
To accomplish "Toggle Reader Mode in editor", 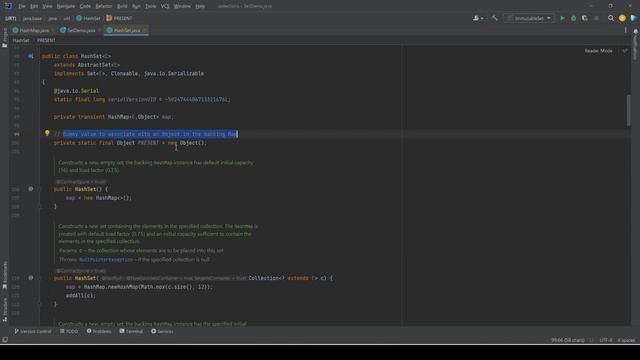I will (598, 51).
